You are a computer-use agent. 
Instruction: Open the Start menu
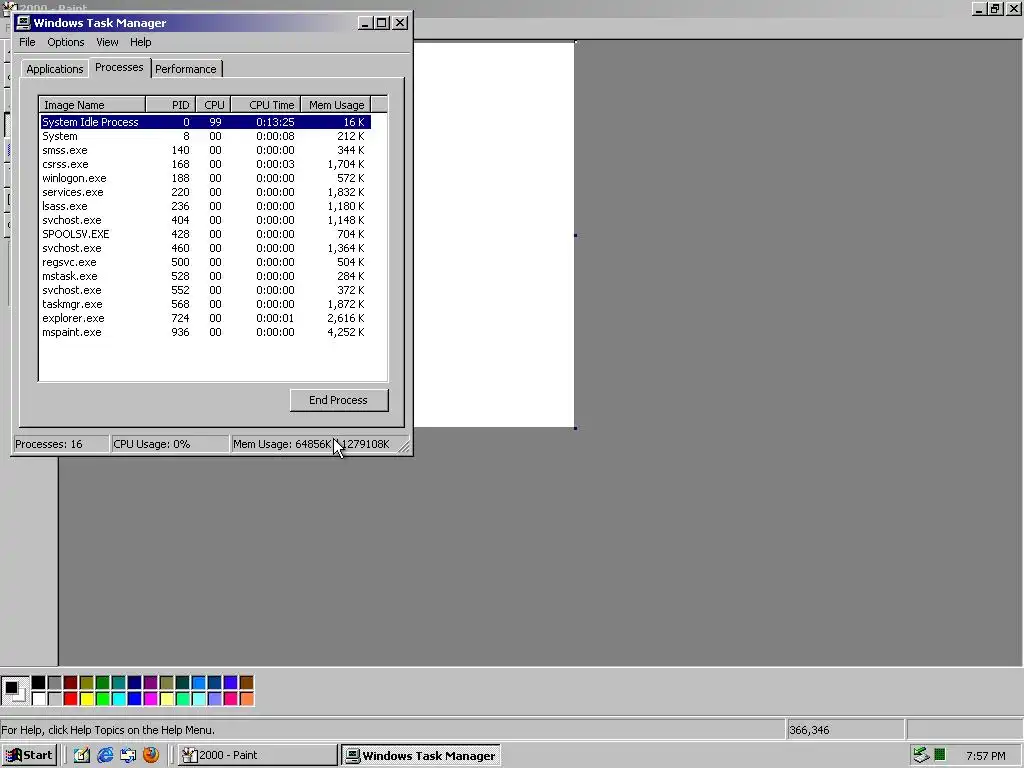30,755
